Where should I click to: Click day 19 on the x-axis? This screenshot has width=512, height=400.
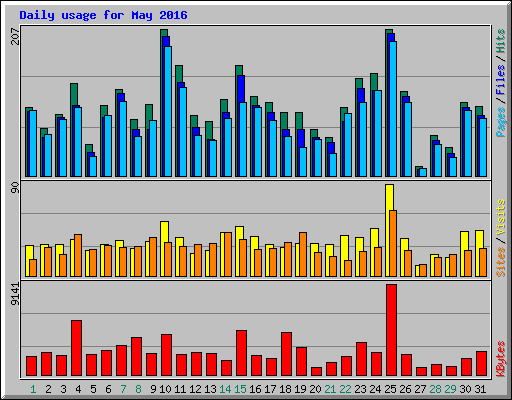pos(300,389)
